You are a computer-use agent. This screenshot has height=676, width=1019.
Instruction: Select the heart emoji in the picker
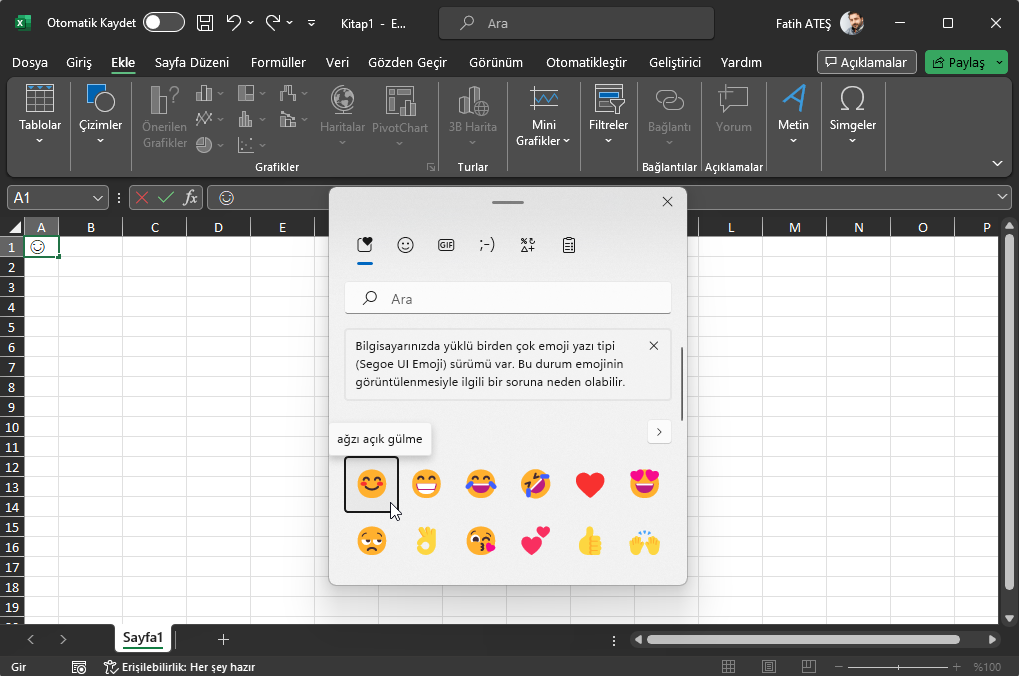[590, 484]
